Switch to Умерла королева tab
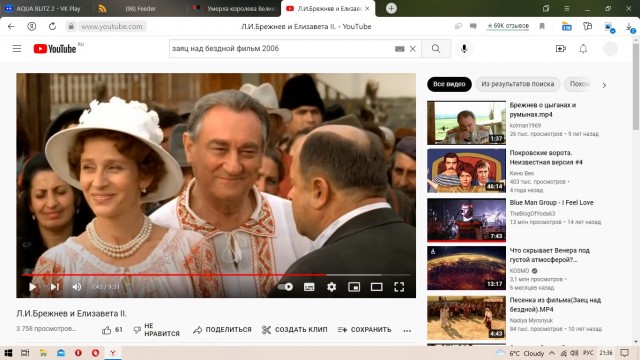640x360 pixels. [236, 9]
